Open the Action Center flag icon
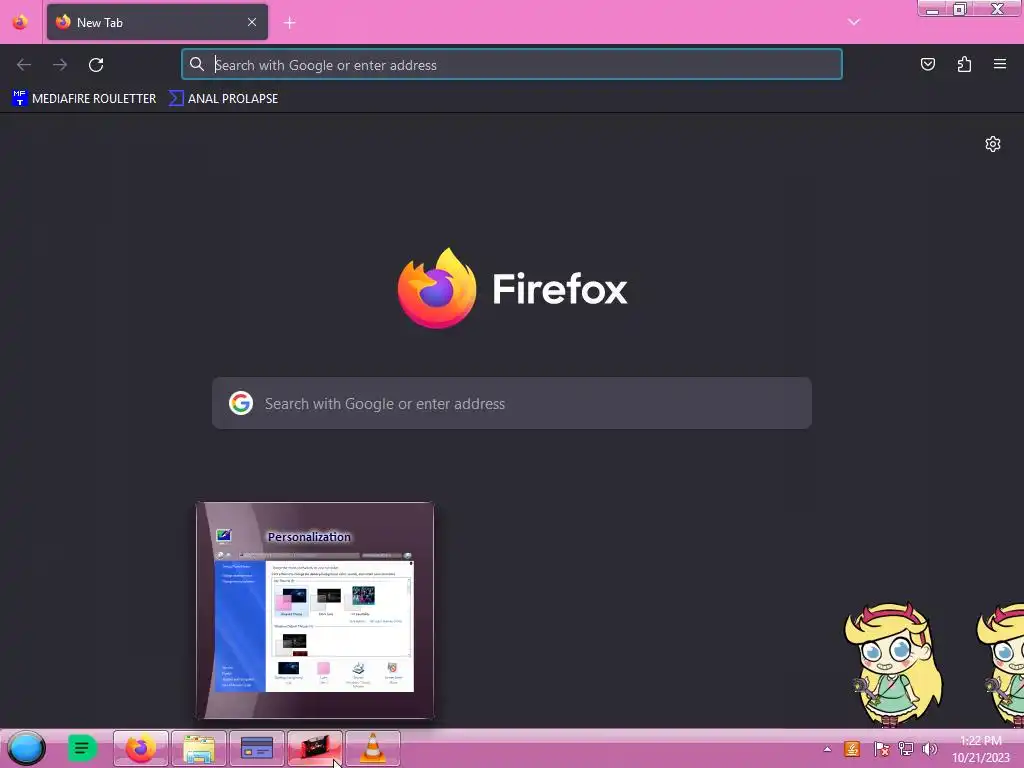Image resolution: width=1024 pixels, height=768 pixels. coord(881,749)
